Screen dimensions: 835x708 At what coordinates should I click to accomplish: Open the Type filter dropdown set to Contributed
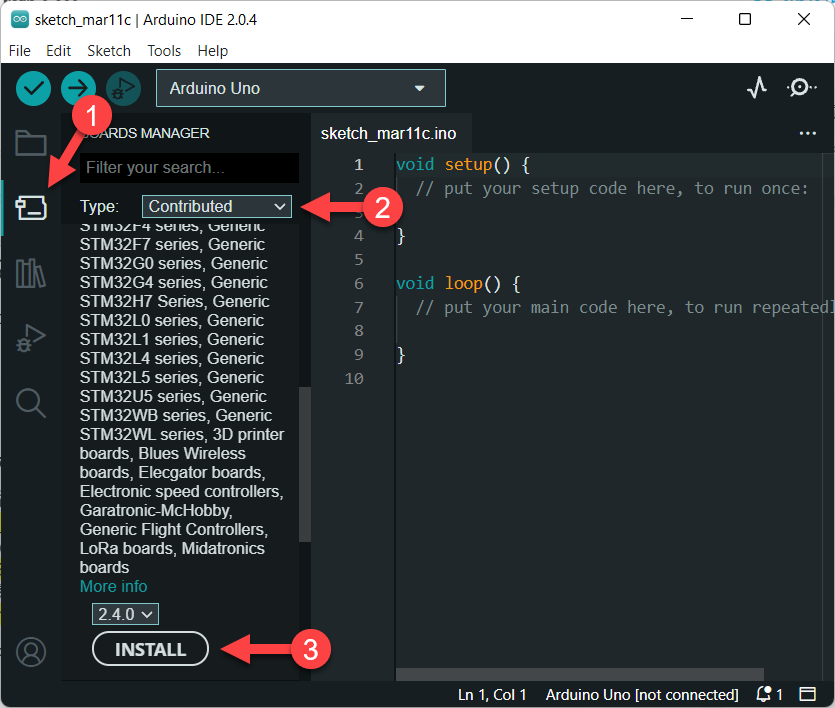click(217, 207)
